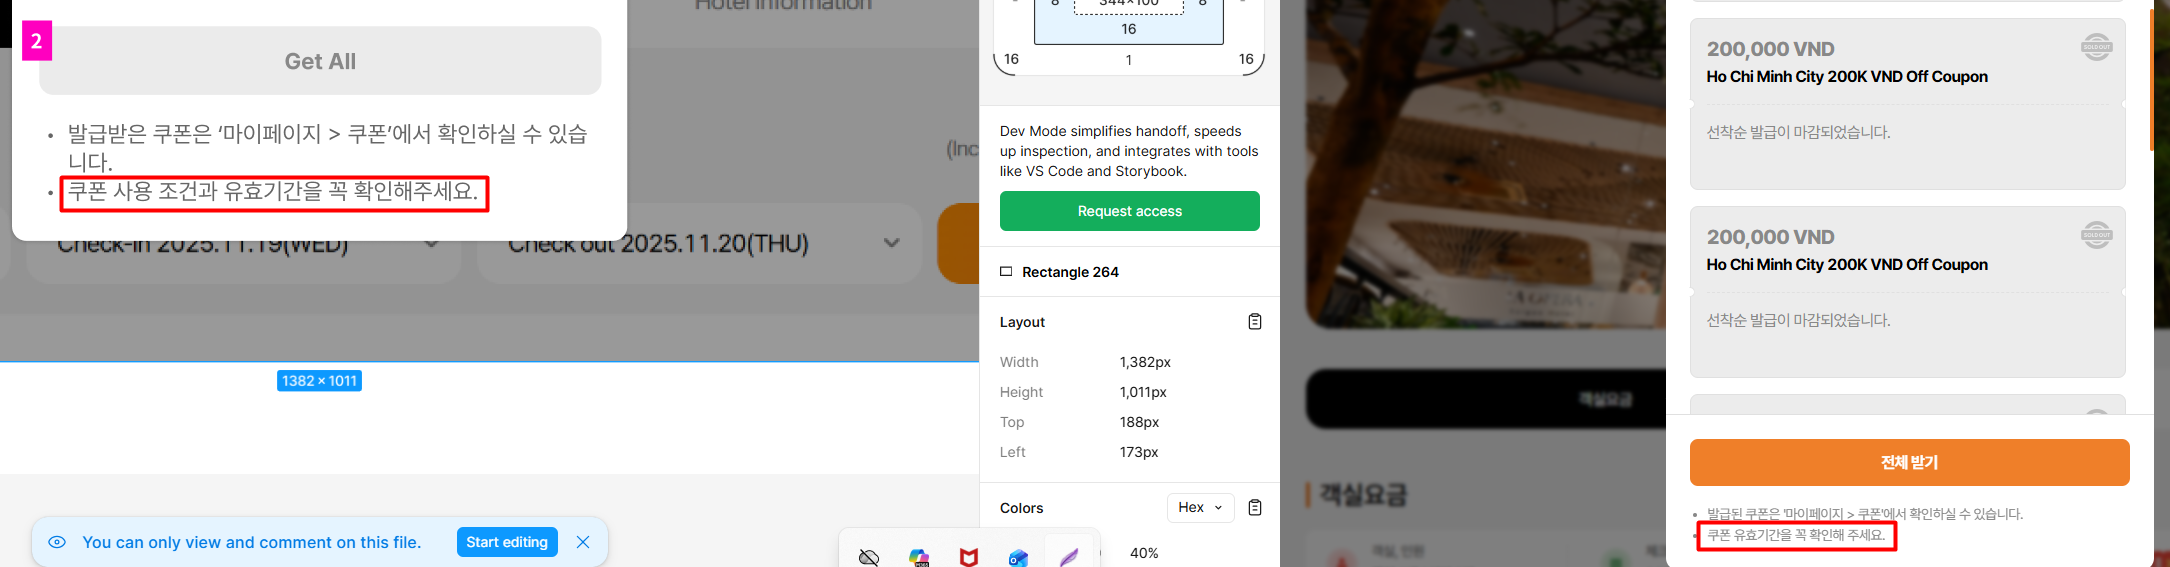This screenshot has width=2170, height=567.
Task: Open the Outlook tray icon
Action: click(1018, 557)
